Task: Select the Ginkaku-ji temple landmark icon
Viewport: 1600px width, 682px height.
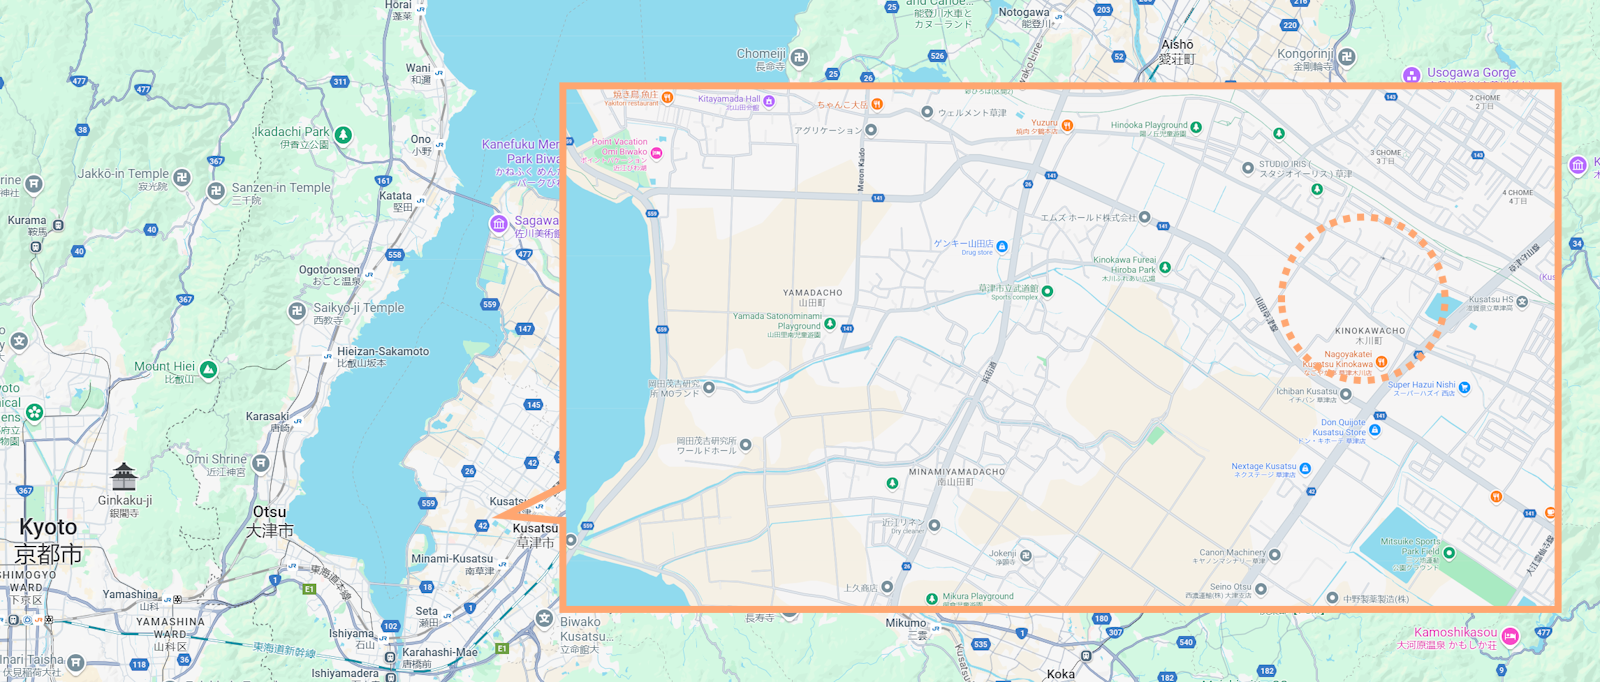Action: pos(124,475)
